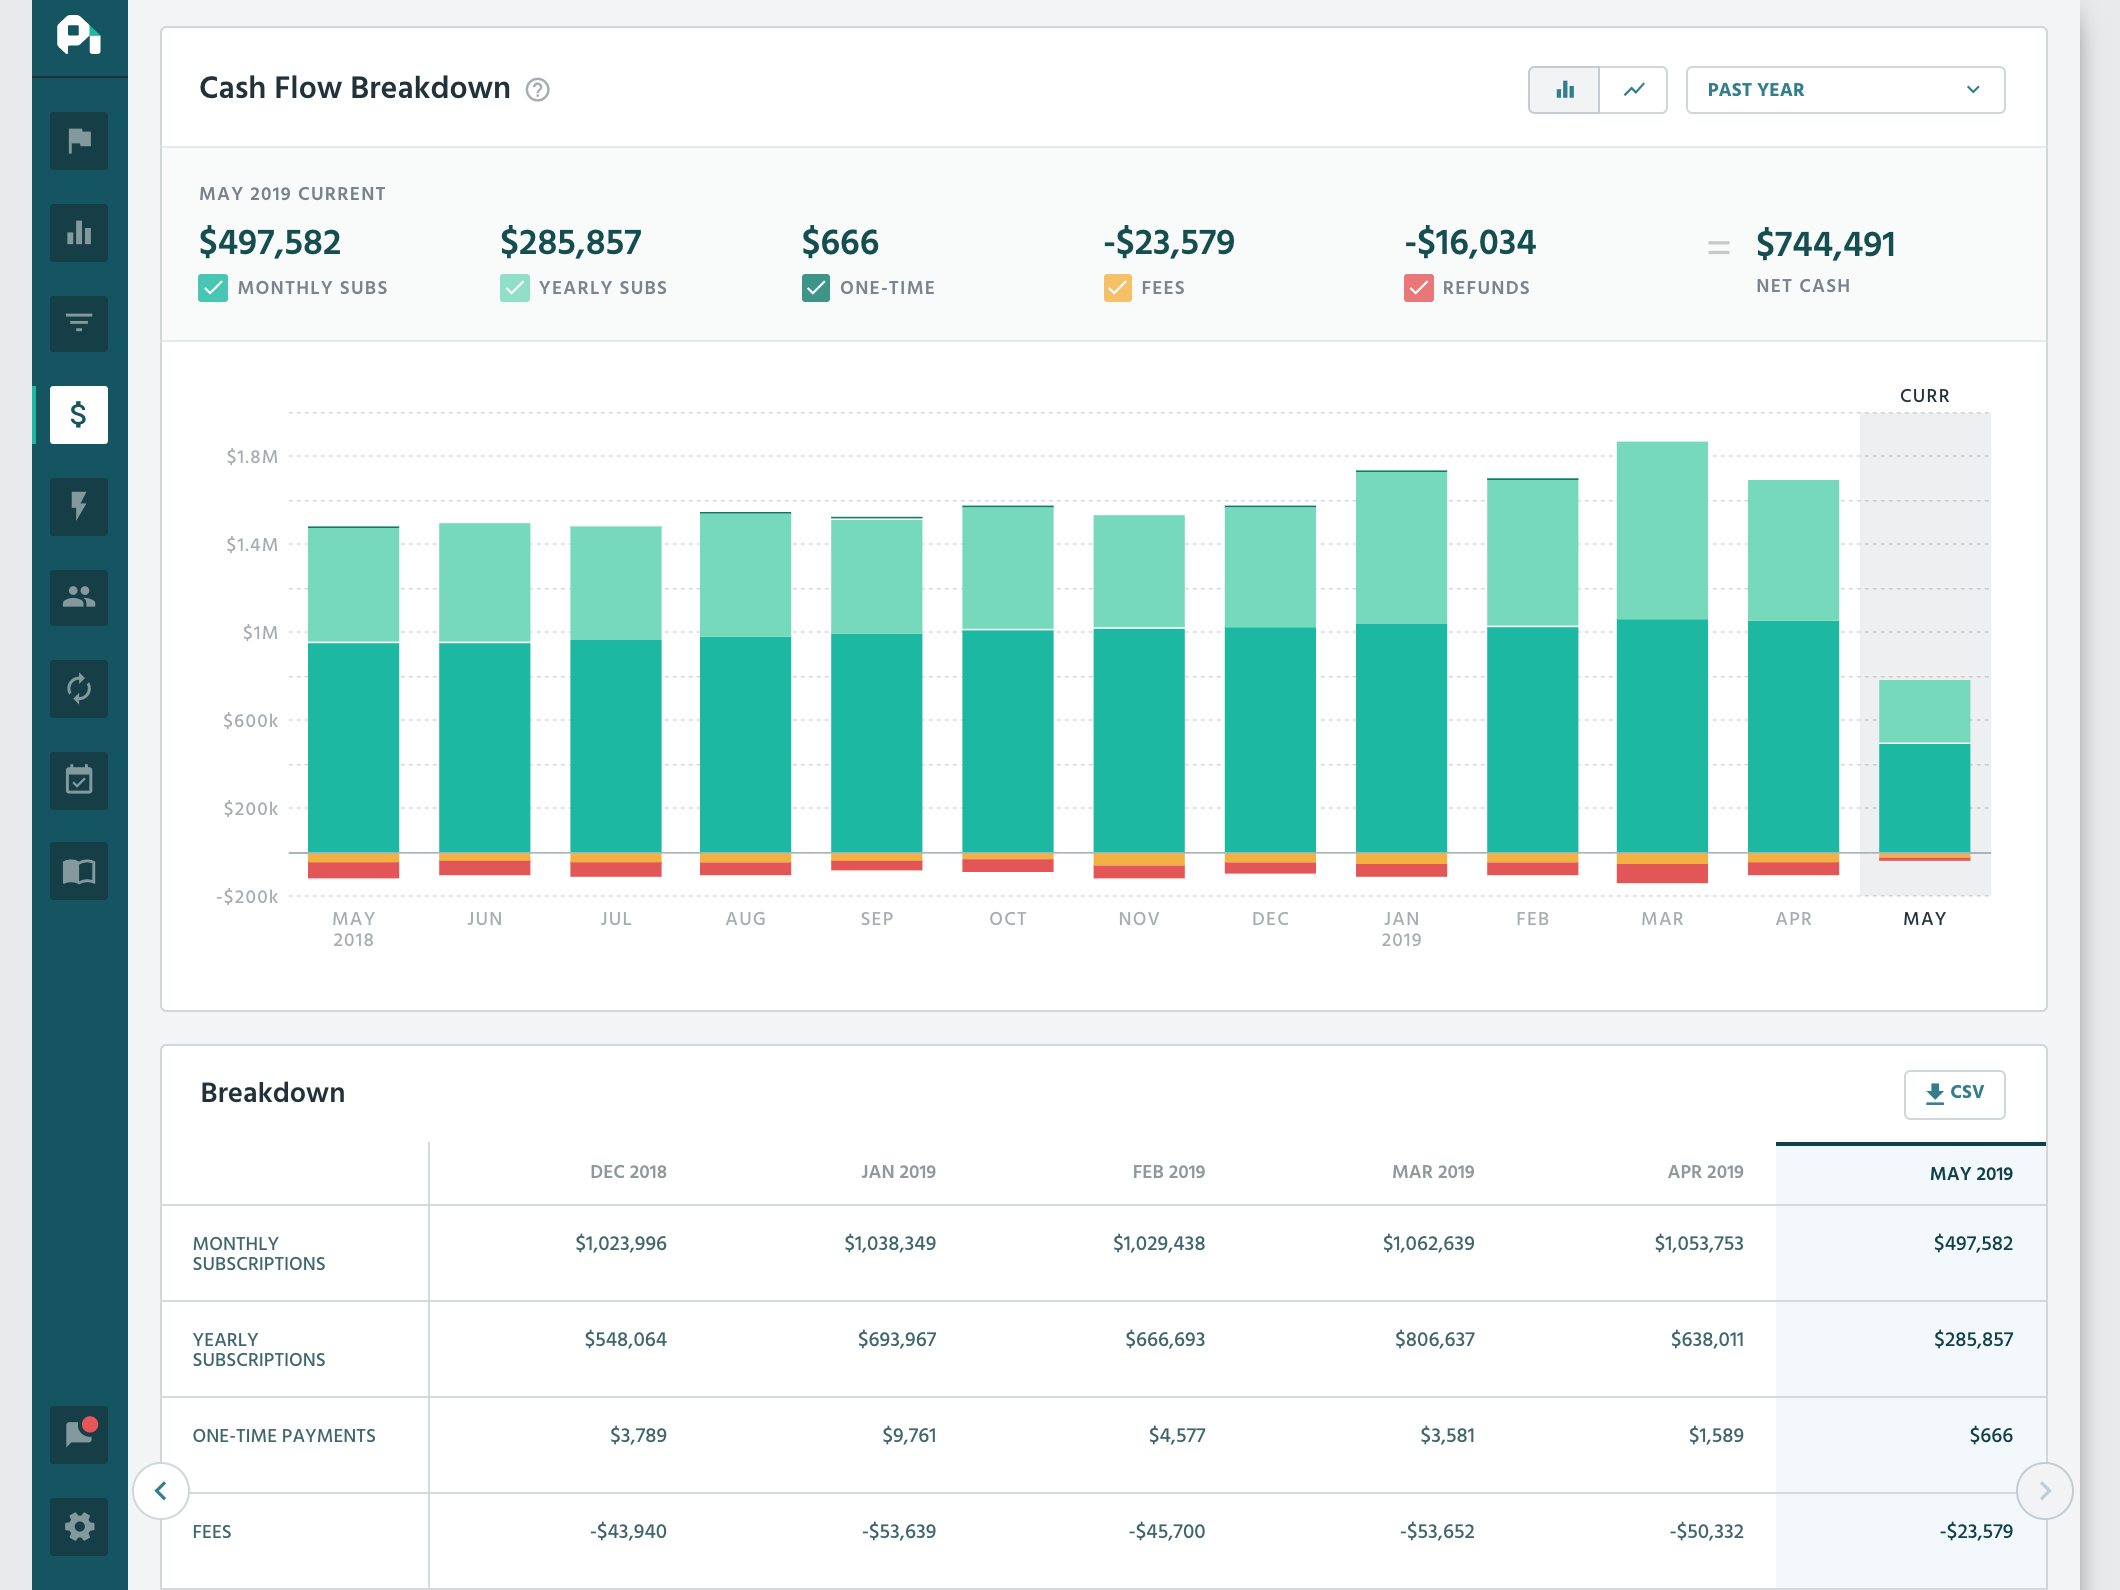Open the bar chart sidebar icon
This screenshot has height=1590, width=2120.
coord(79,232)
